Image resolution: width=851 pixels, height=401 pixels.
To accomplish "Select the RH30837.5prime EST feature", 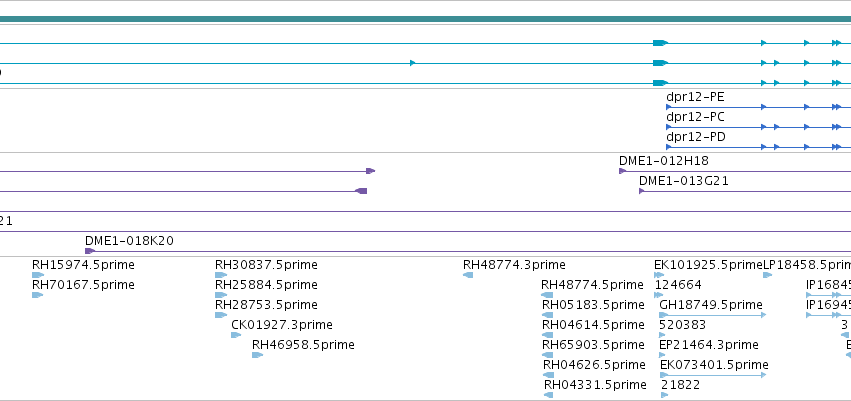I will pyautogui.click(x=221, y=275).
